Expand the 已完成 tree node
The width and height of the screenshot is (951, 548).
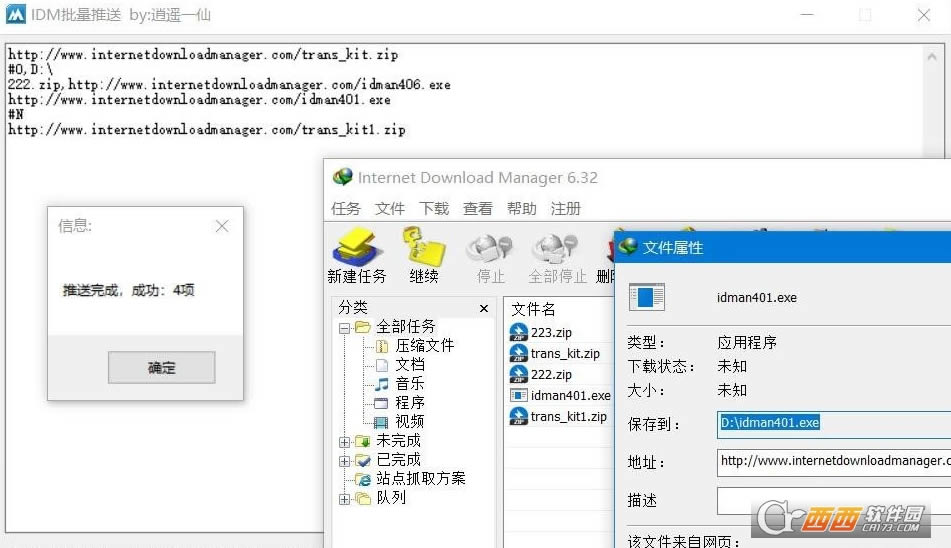click(x=344, y=461)
